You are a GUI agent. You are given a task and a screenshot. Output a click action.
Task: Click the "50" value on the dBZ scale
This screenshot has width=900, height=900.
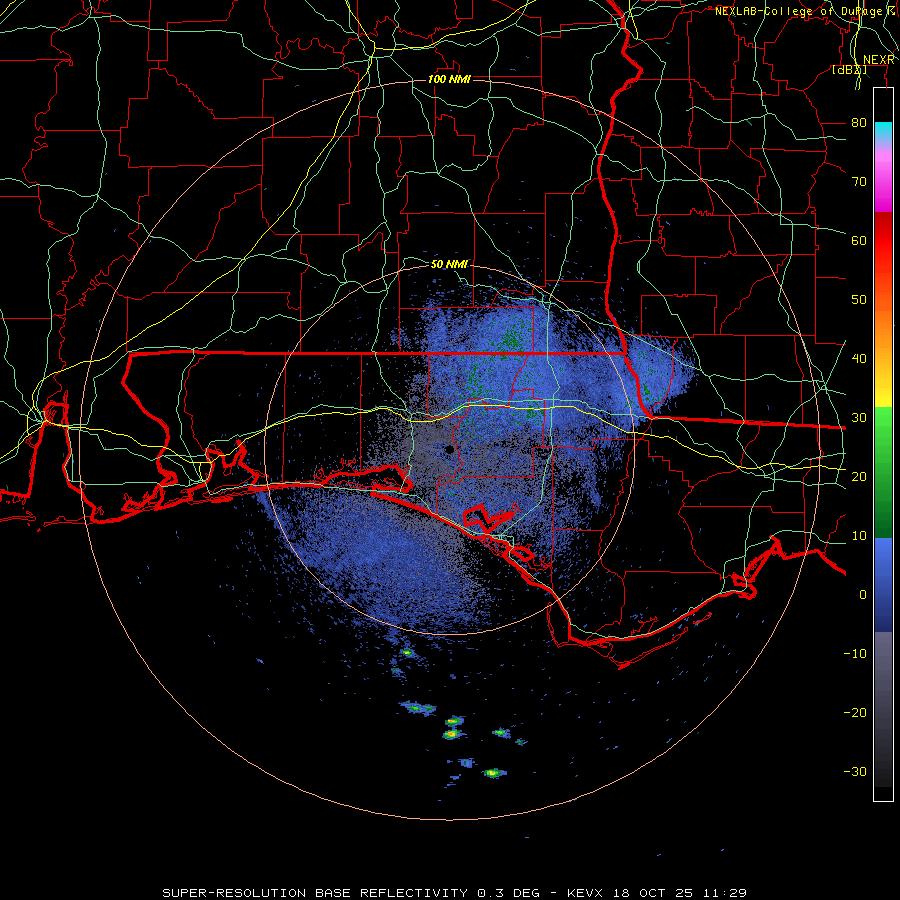859,300
